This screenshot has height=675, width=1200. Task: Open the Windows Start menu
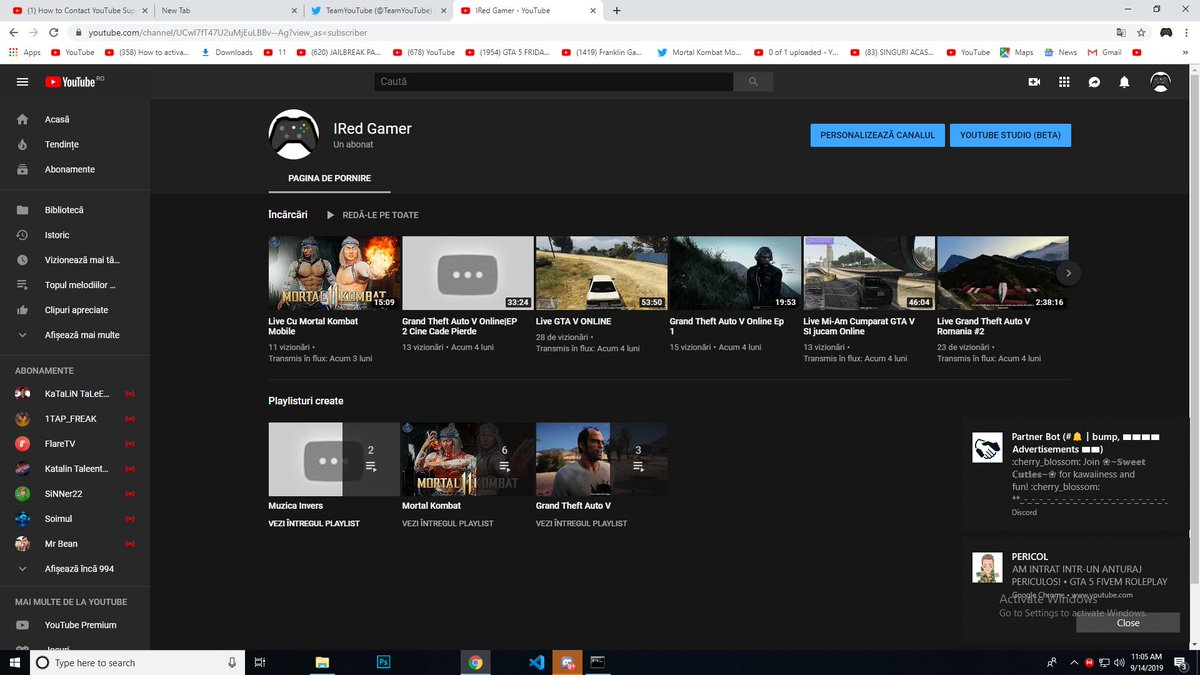(14, 662)
